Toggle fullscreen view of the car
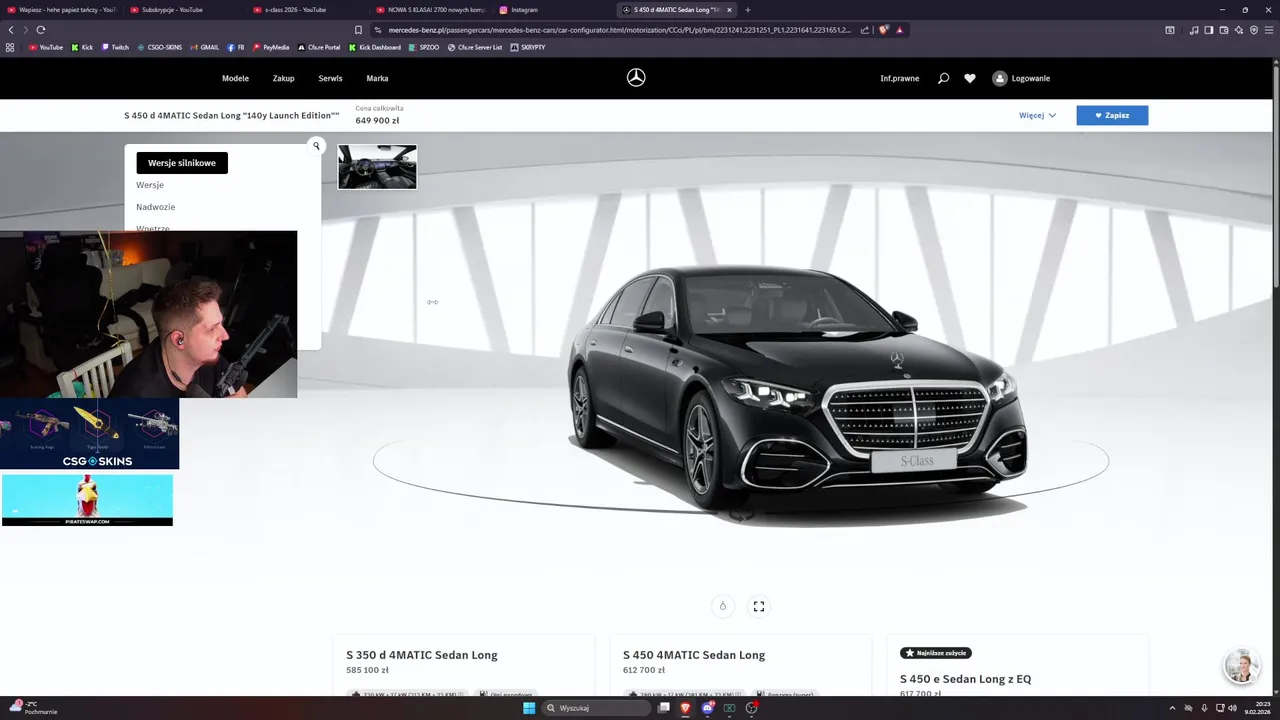Viewport: 1280px width, 720px height. [759, 606]
